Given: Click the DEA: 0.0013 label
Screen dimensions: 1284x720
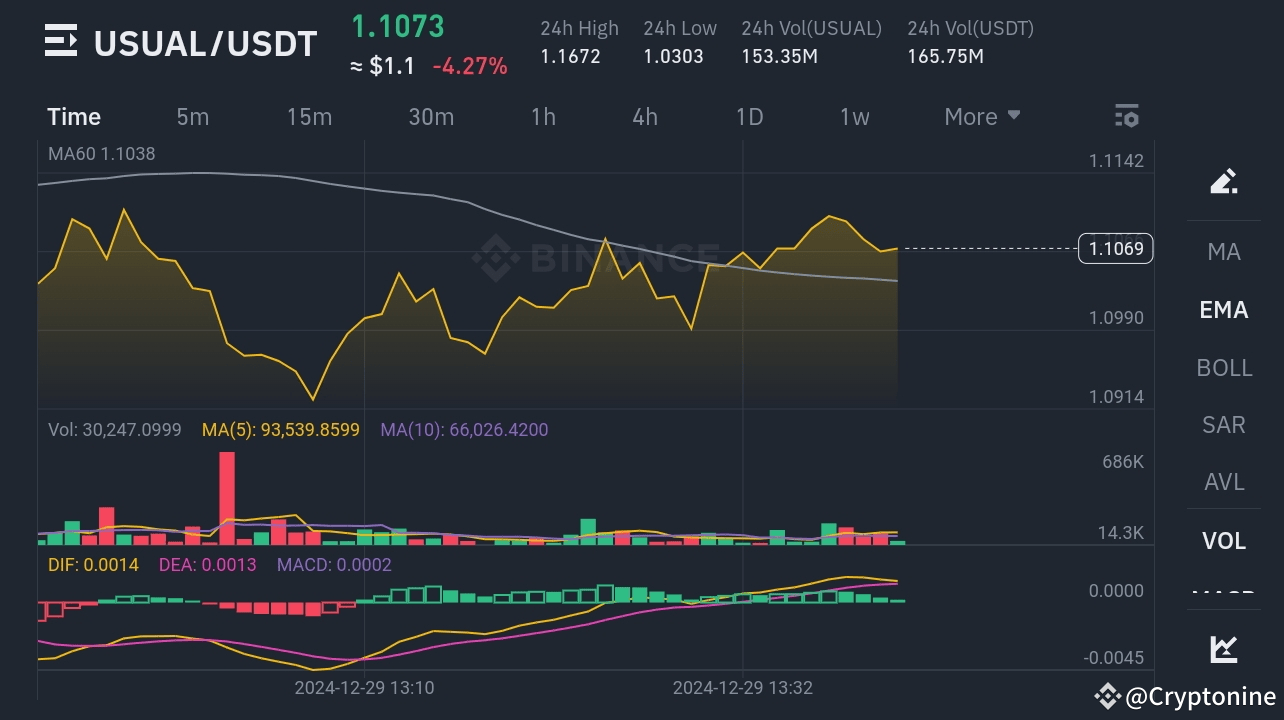Looking at the screenshot, I should (x=207, y=564).
